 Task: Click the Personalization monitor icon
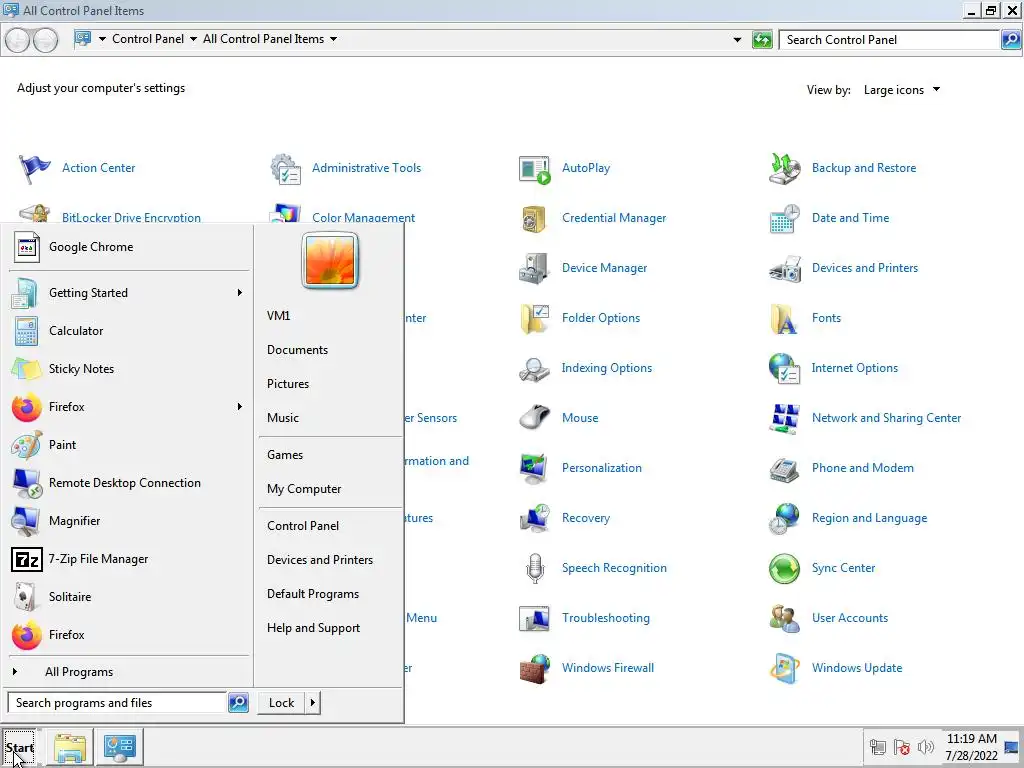click(x=534, y=468)
